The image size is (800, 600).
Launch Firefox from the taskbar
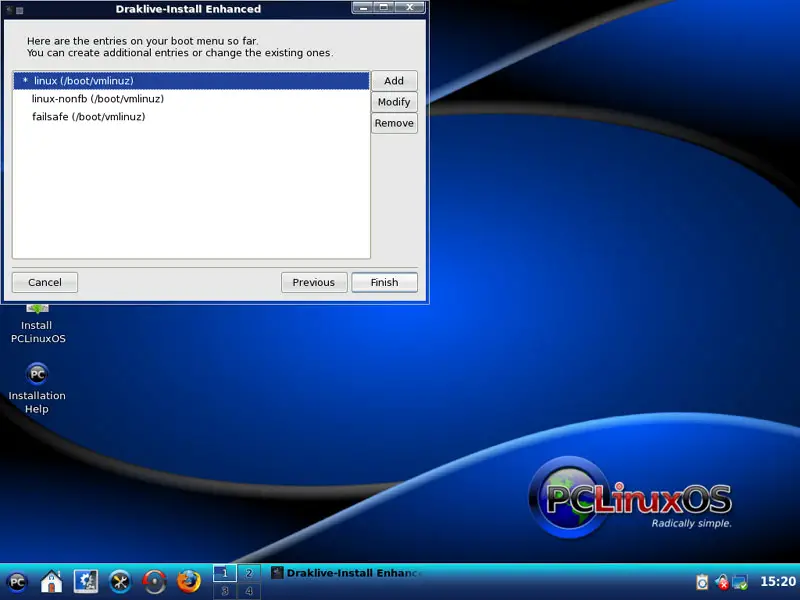click(x=189, y=582)
